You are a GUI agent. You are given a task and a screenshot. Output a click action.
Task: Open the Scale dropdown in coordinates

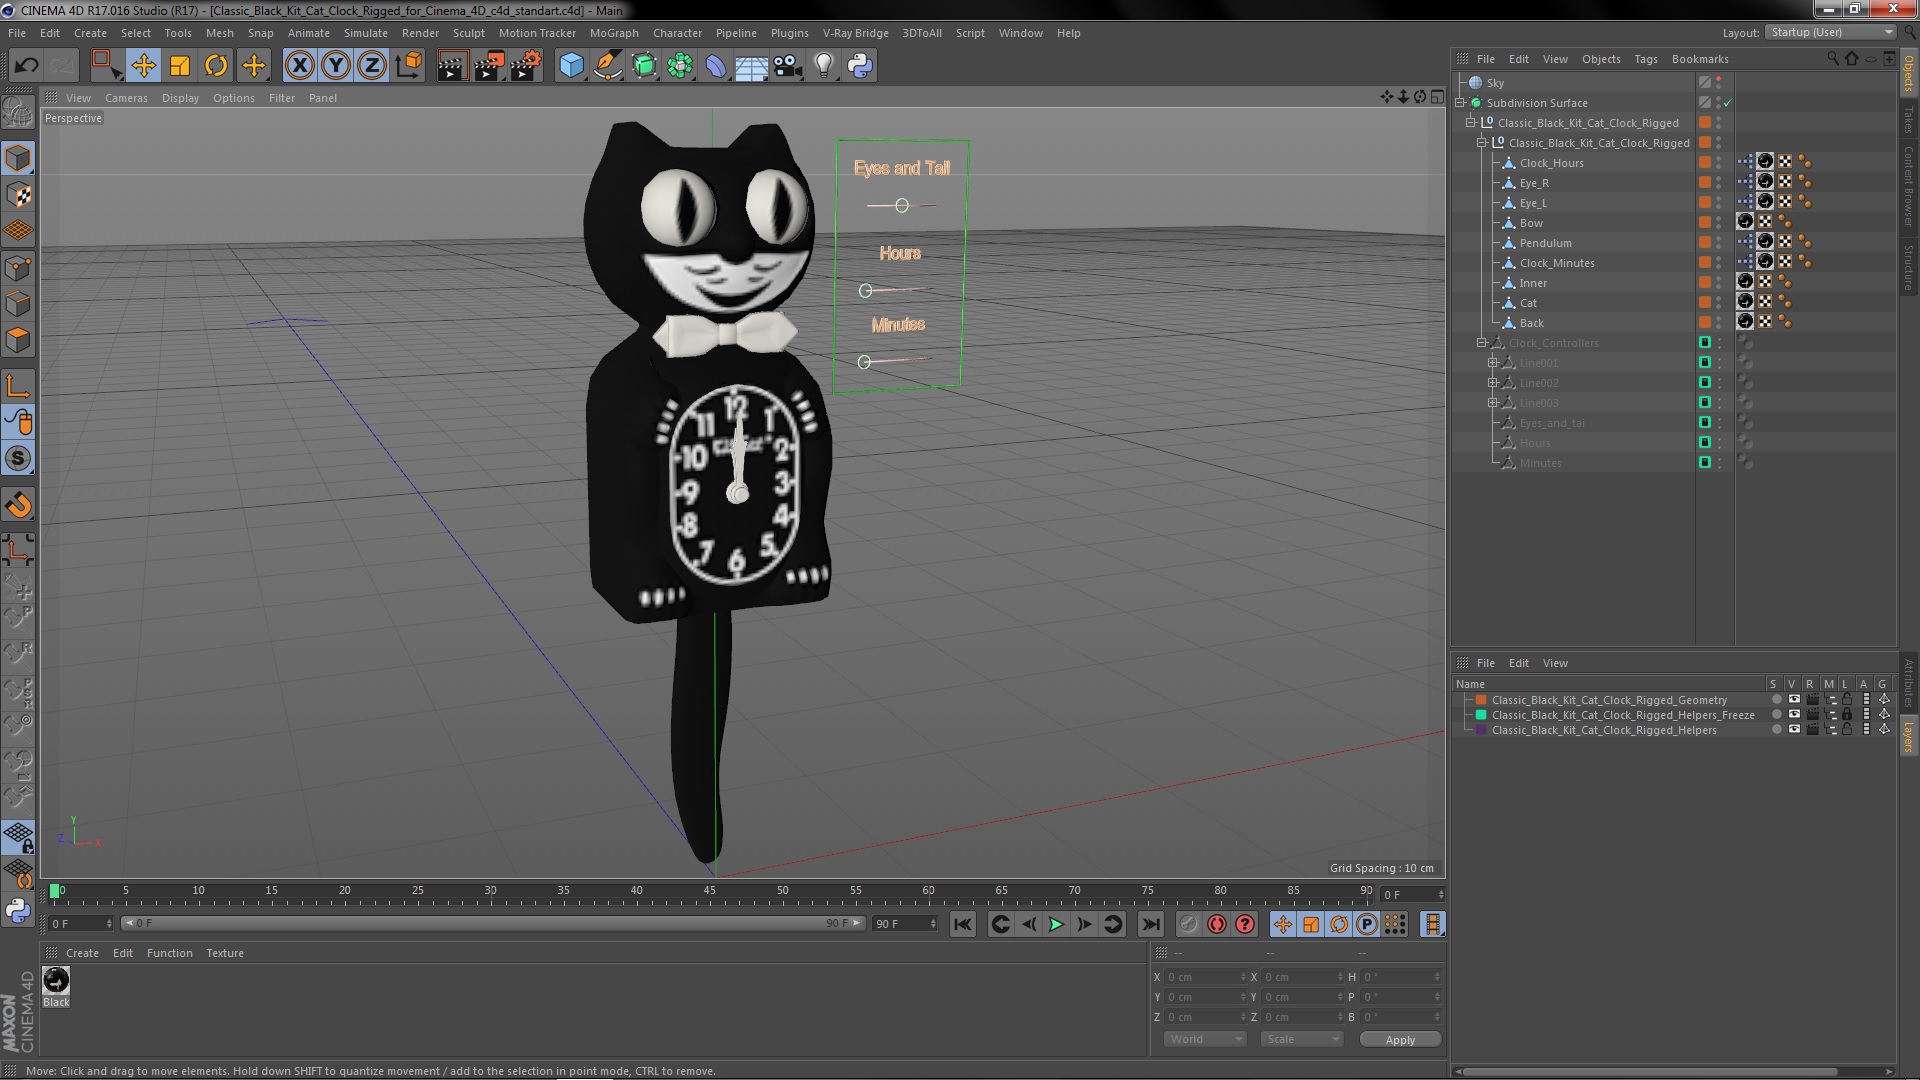[1301, 1039]
